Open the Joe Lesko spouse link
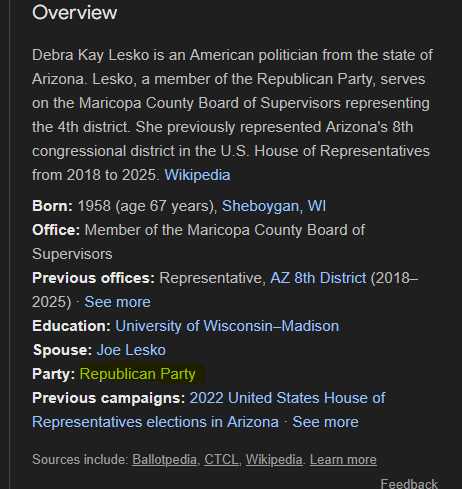The width and height of the screenshot is (462, 489). (x=131, y=350)
